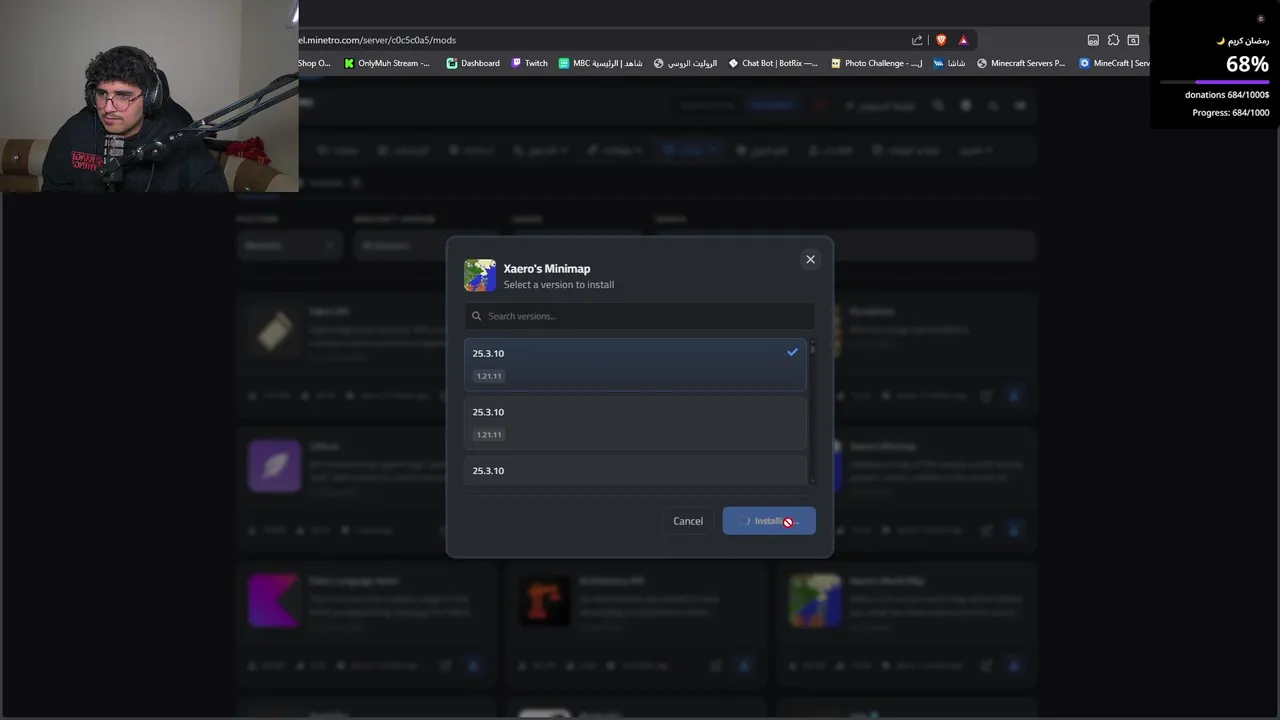Click the purple Twitch bookmark icon
This screenshot has width=1280, height=720.
point(516,63)
